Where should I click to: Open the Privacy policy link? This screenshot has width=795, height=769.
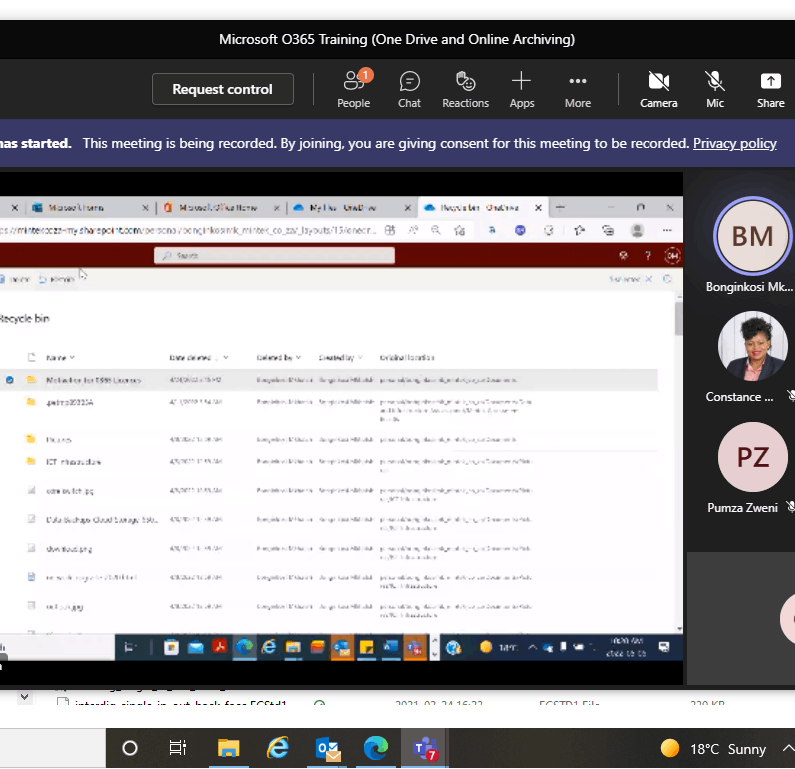point(735,143)
